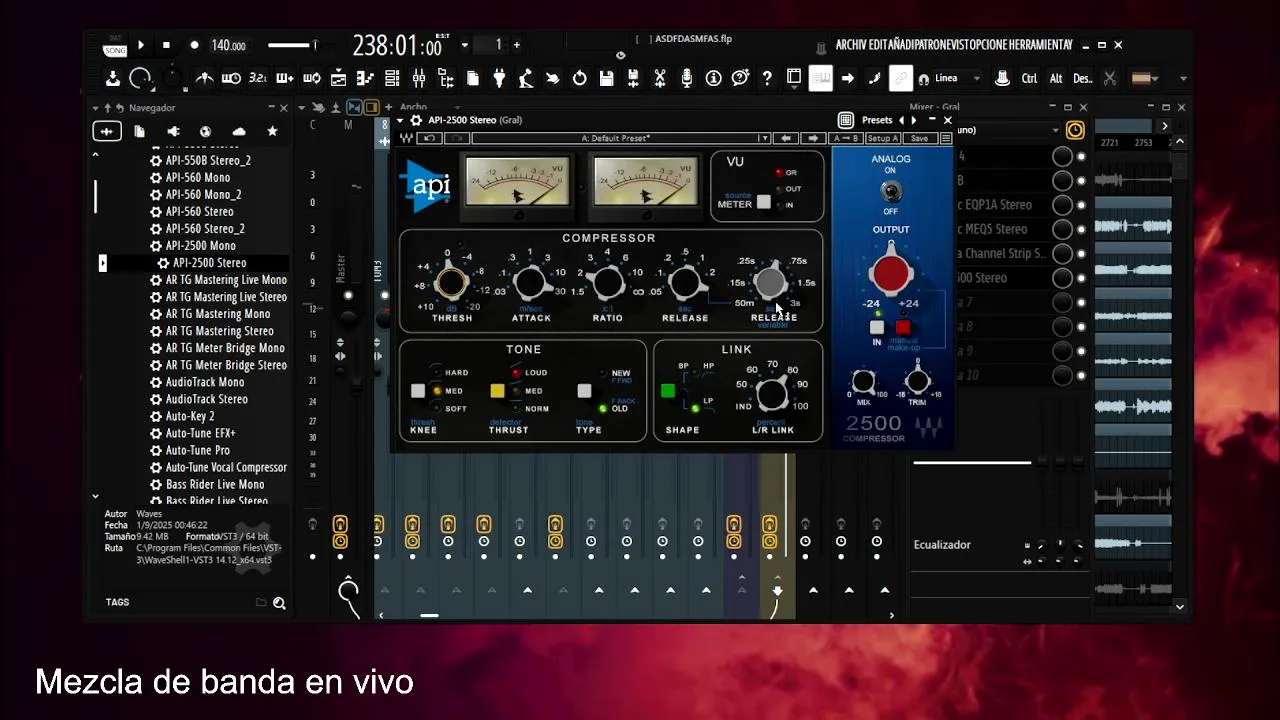Click the download arrow icon in toolbar
The image size is (1280, 720).
(113, 78)
